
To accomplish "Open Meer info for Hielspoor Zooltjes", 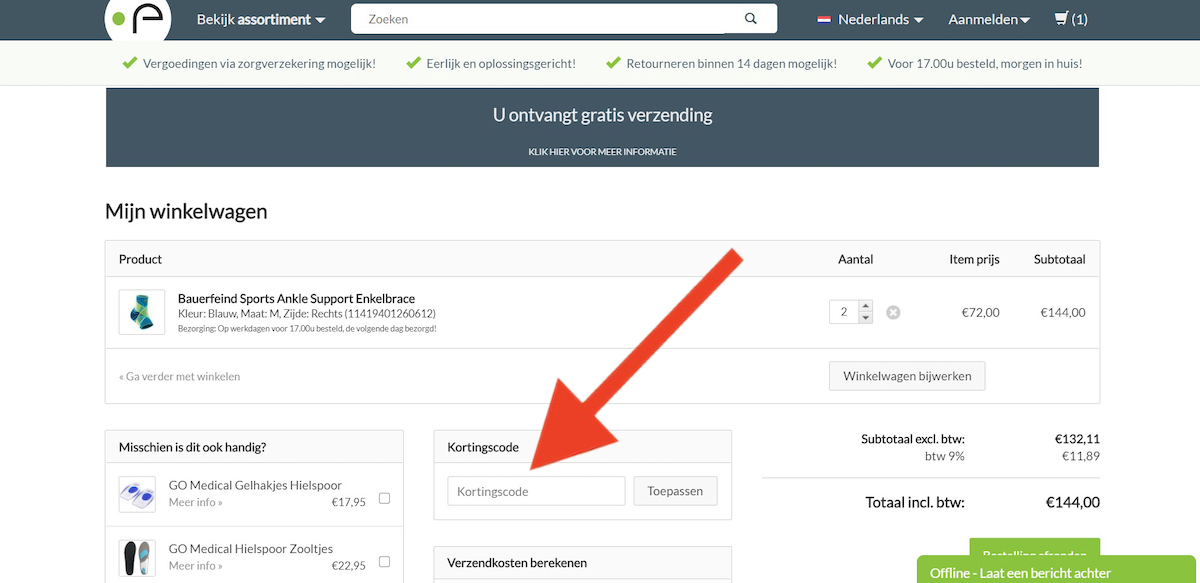I will (195, 565).
